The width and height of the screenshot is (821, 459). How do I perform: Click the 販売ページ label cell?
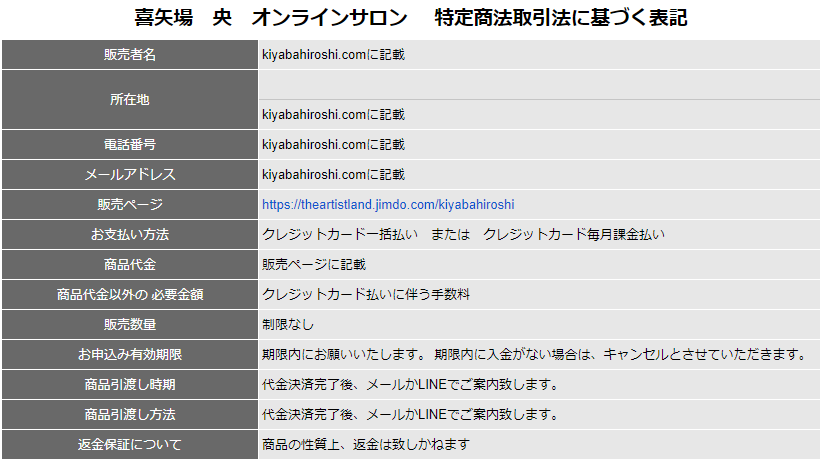[x=130, y=205]
